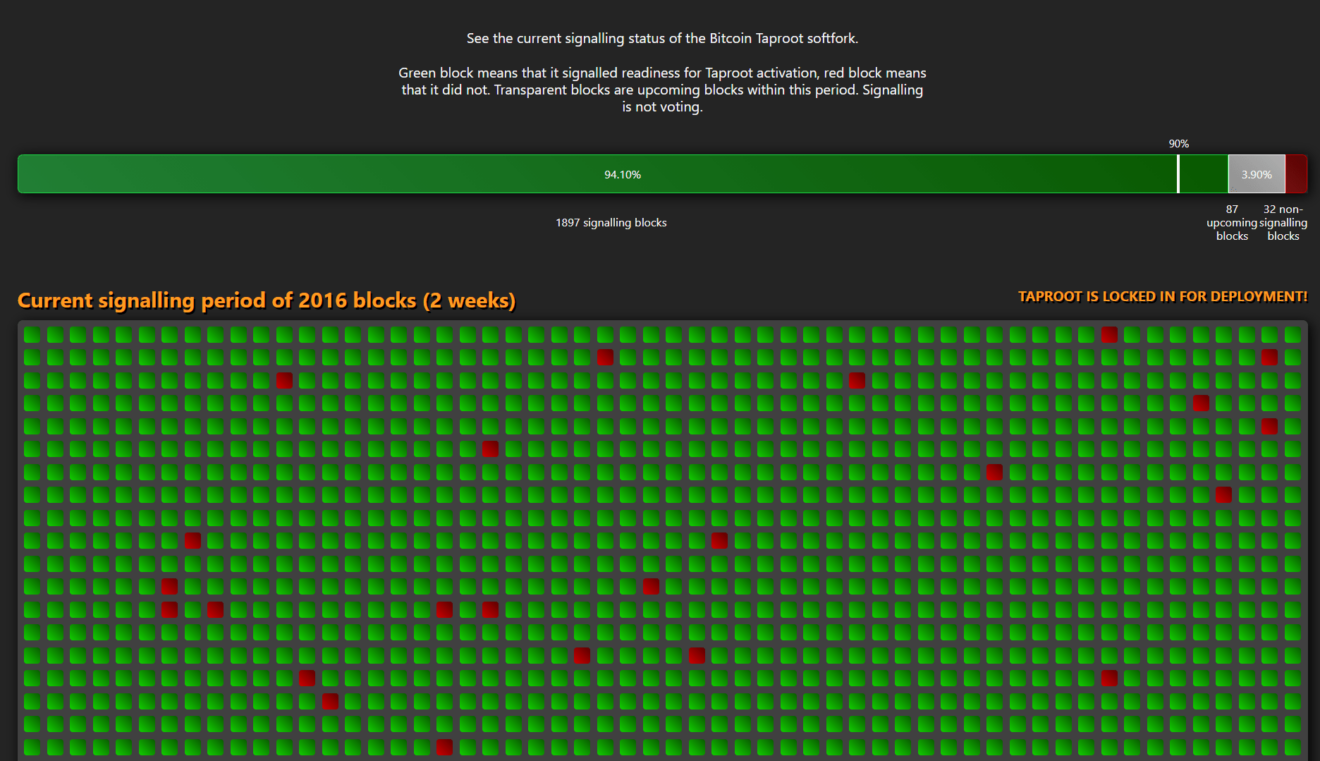Click the grey 3.90% upcoming blocks segment
1320x761 pixels.
1257,174
